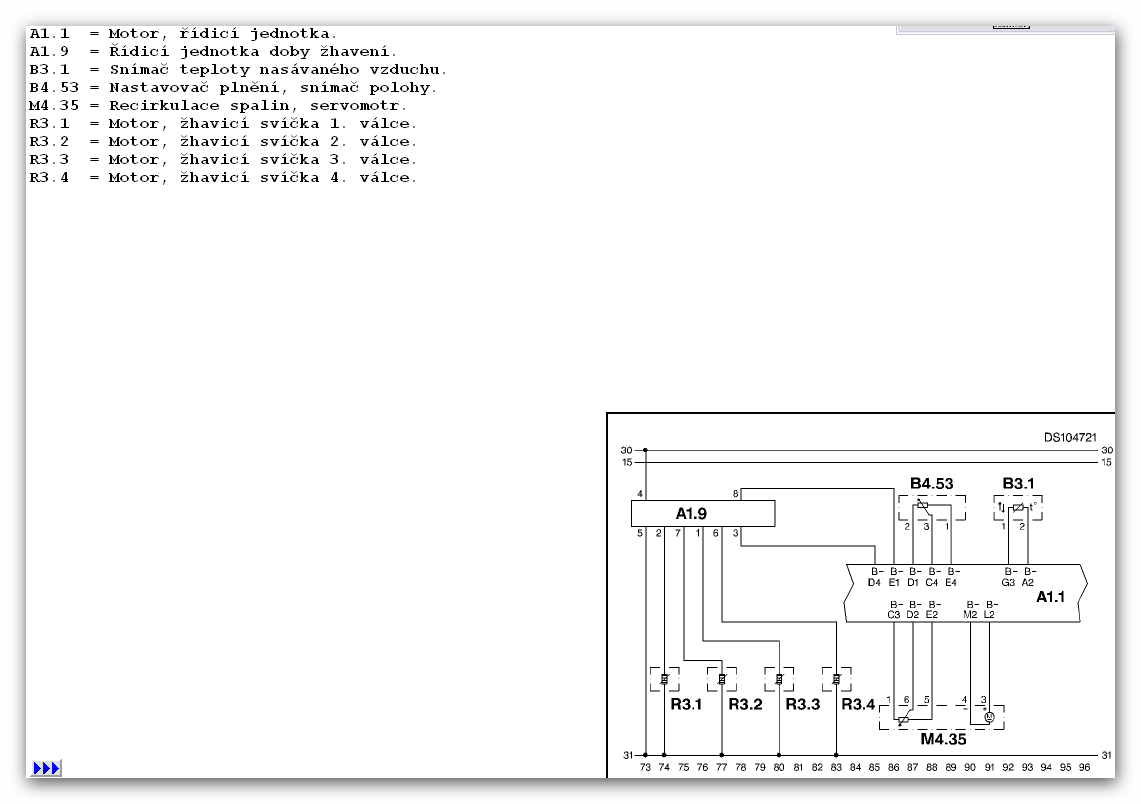
Task: Click the 'B- G3' pin label on A1.1
Action: [1009, 577]
